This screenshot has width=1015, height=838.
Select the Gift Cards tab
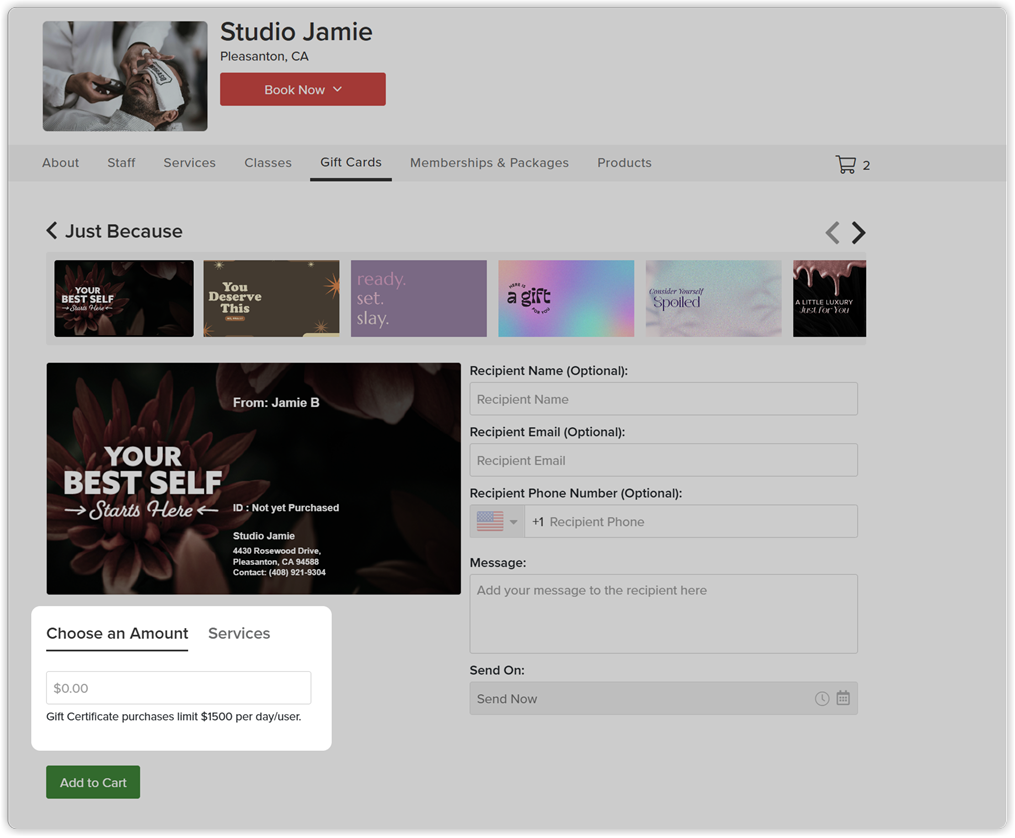(x=351, y=162)
